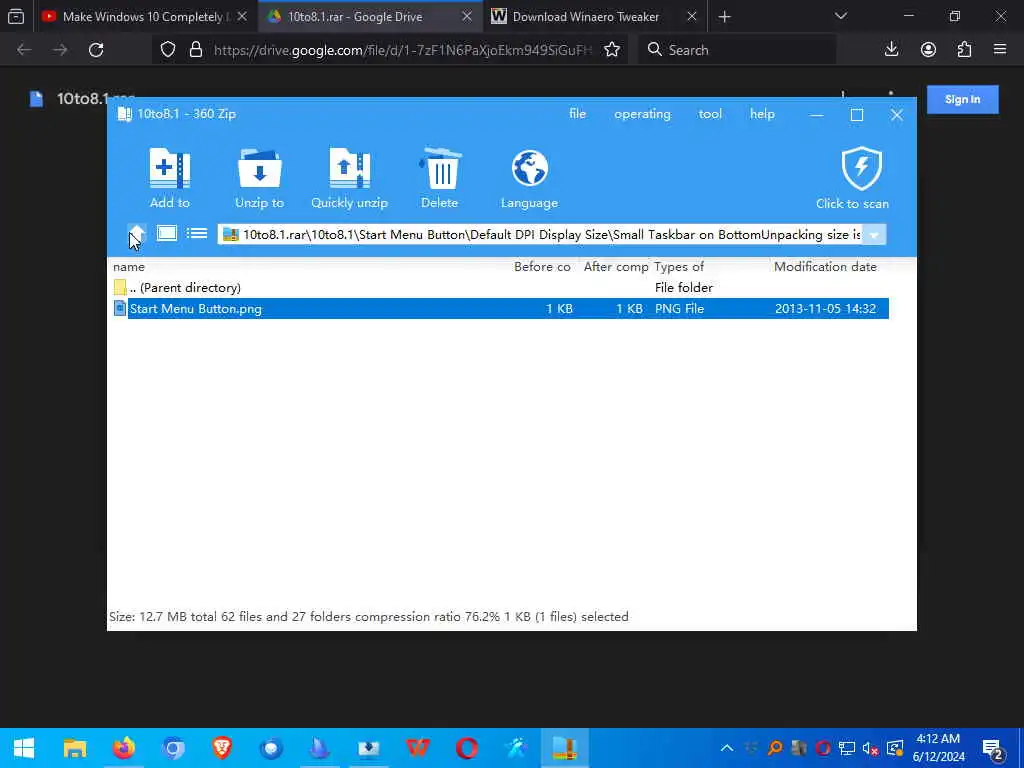Screen dimensions: 1024x768
Task: Open the Firefox View icon
Action: pos(16,17)
